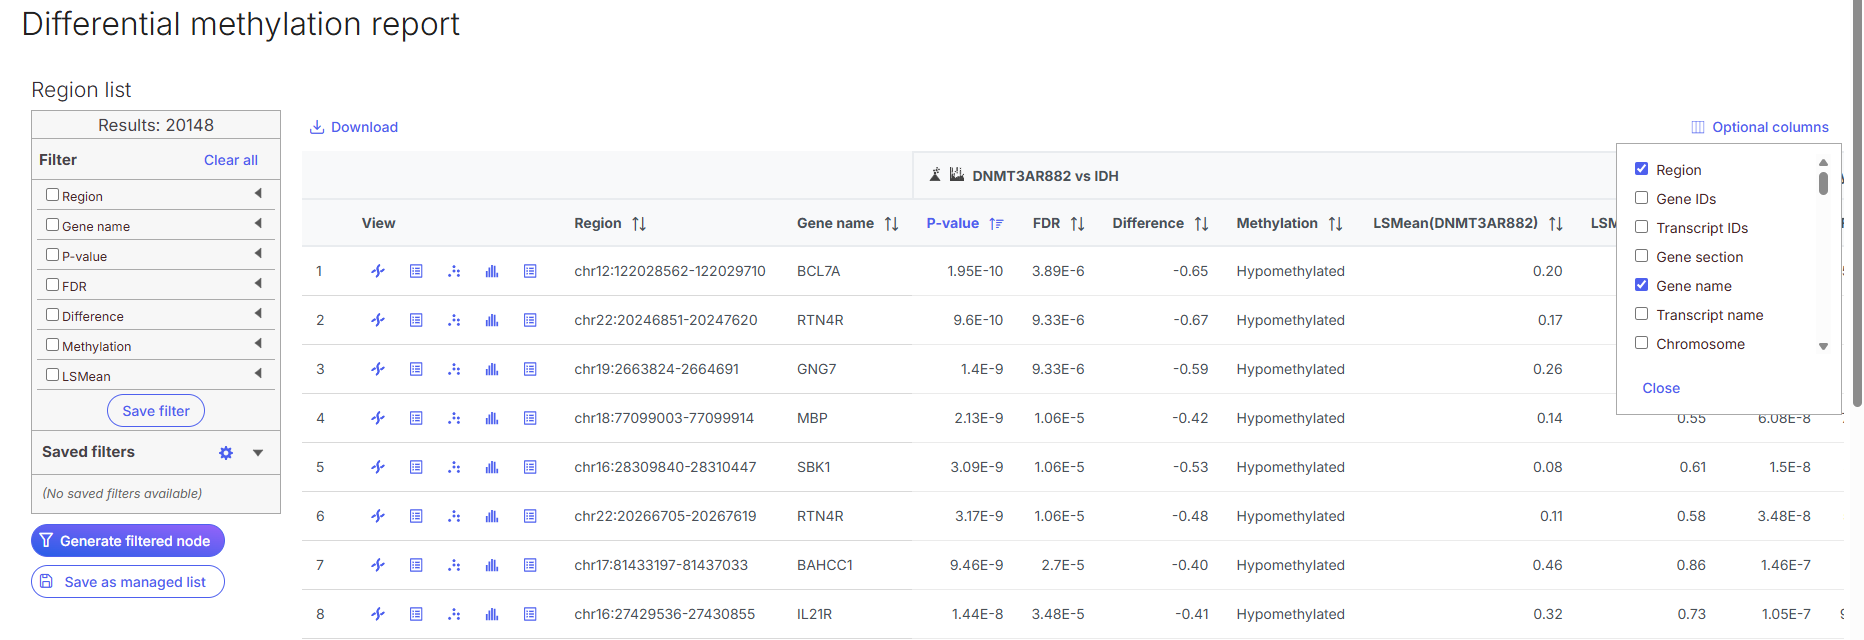
Task: Open saved filters gear settings
Action: (226, 453)
